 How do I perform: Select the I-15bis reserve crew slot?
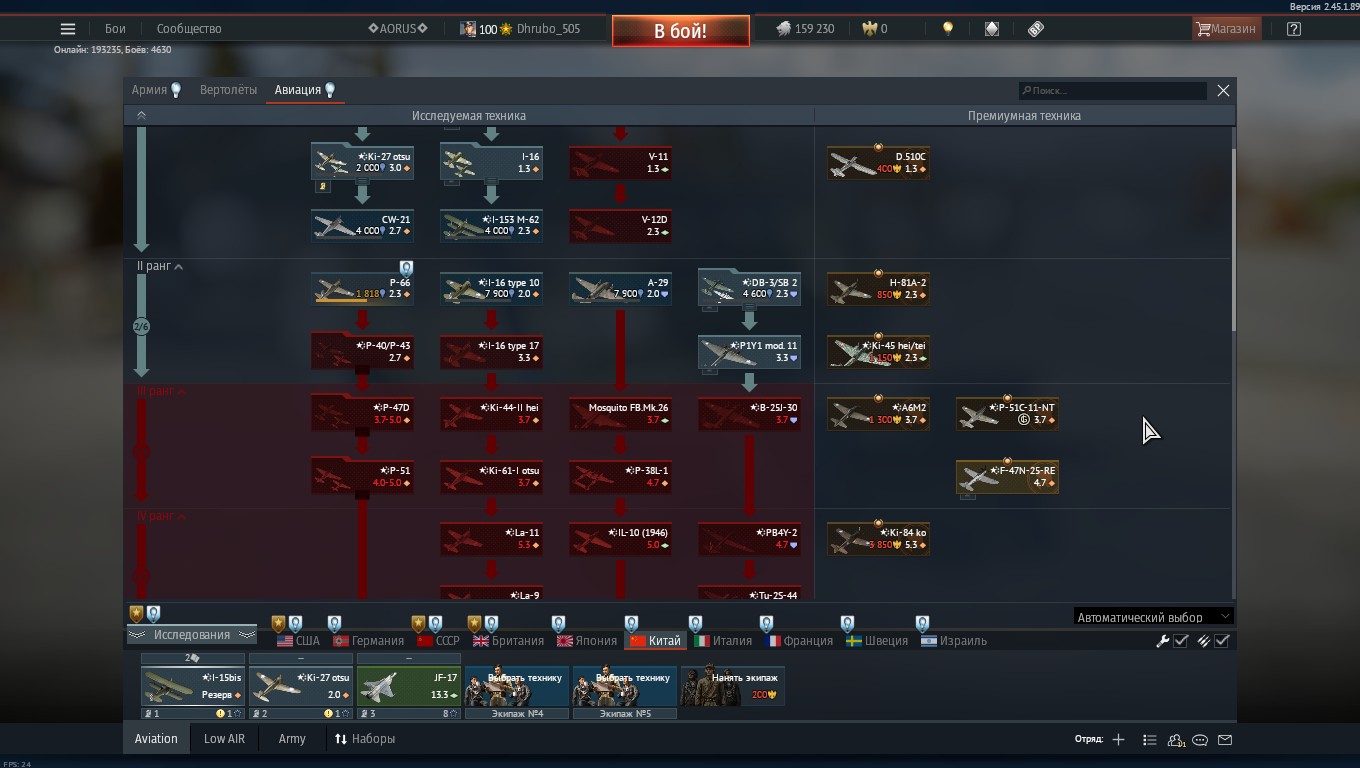tap(193, 687)
